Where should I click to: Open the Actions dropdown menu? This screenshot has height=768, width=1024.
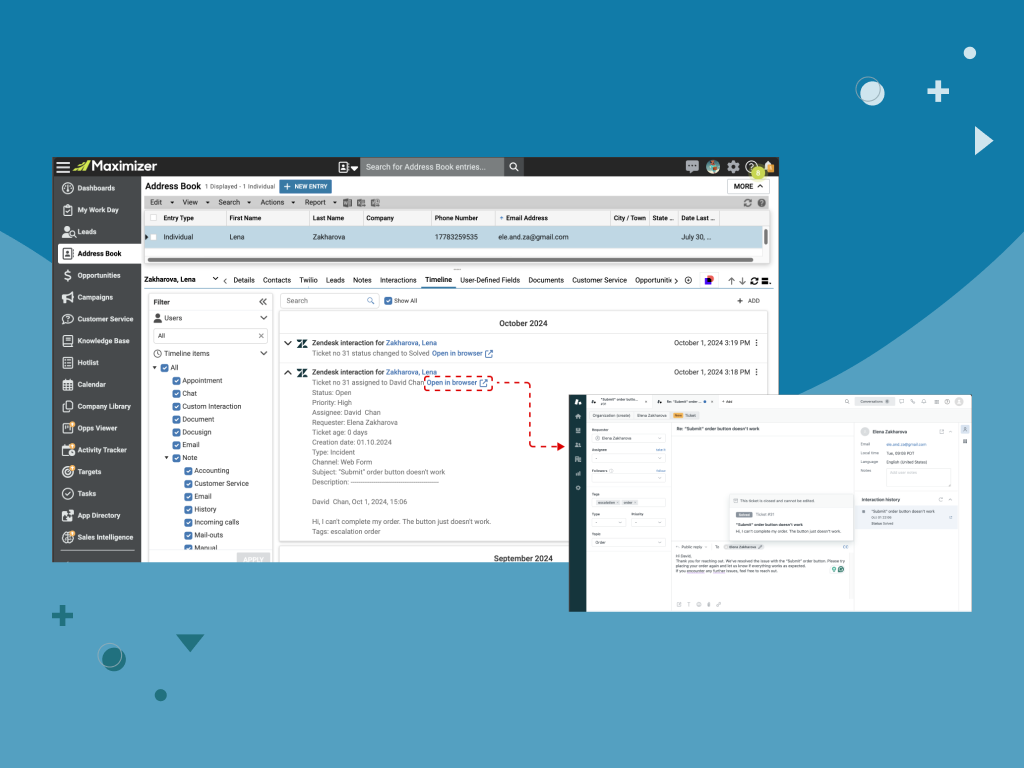pos(278,202)
